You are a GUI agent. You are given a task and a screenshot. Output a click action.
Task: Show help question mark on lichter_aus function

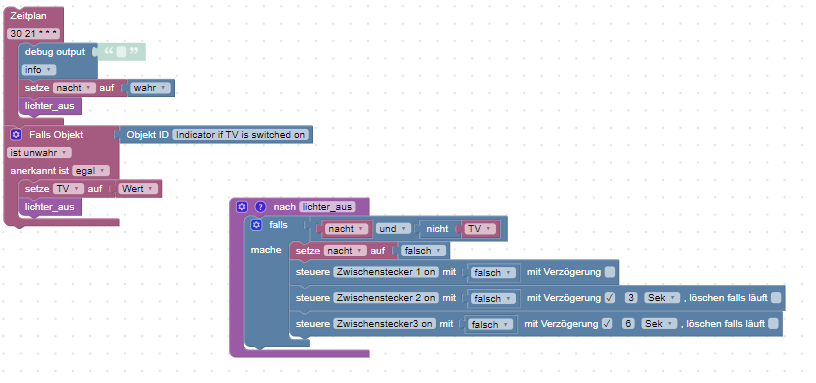coord(260,207)
